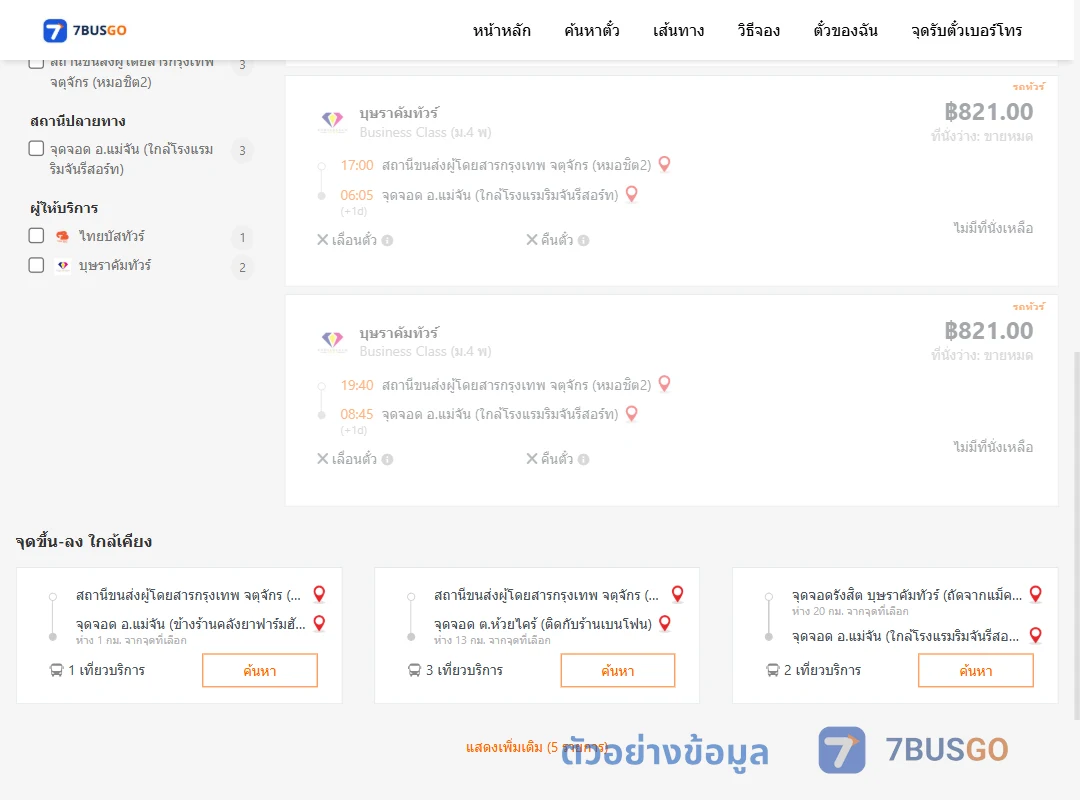This screenshot has width=1080, height=800.
Task: Click the จุดขึ้น-ลง ใกล้เคียง section heading
Action: pyautogui.click(x=83, y=542)
